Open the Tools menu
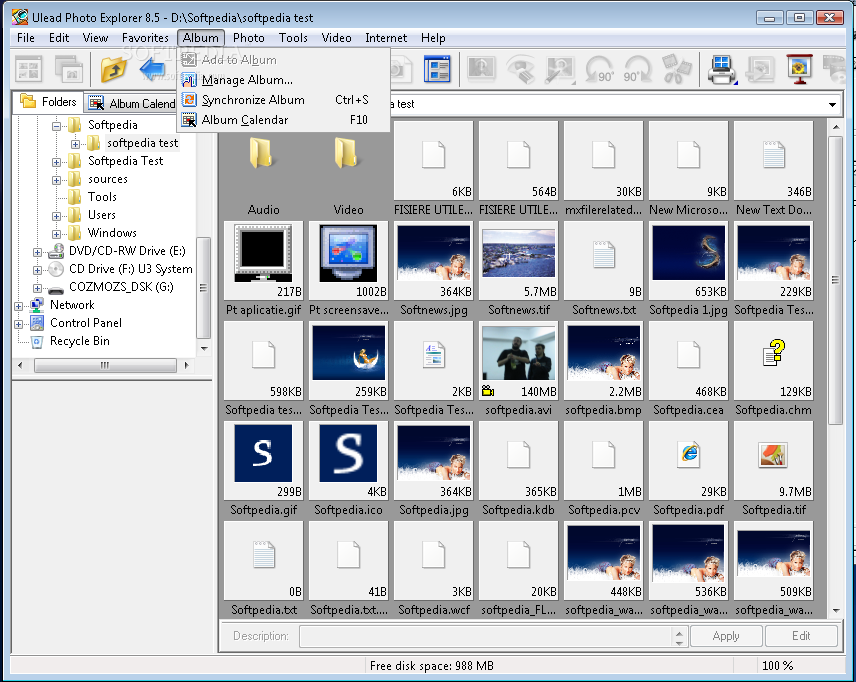Image resolution: width=856 pixels, height=682 pixels. click(x=293, y=38)
